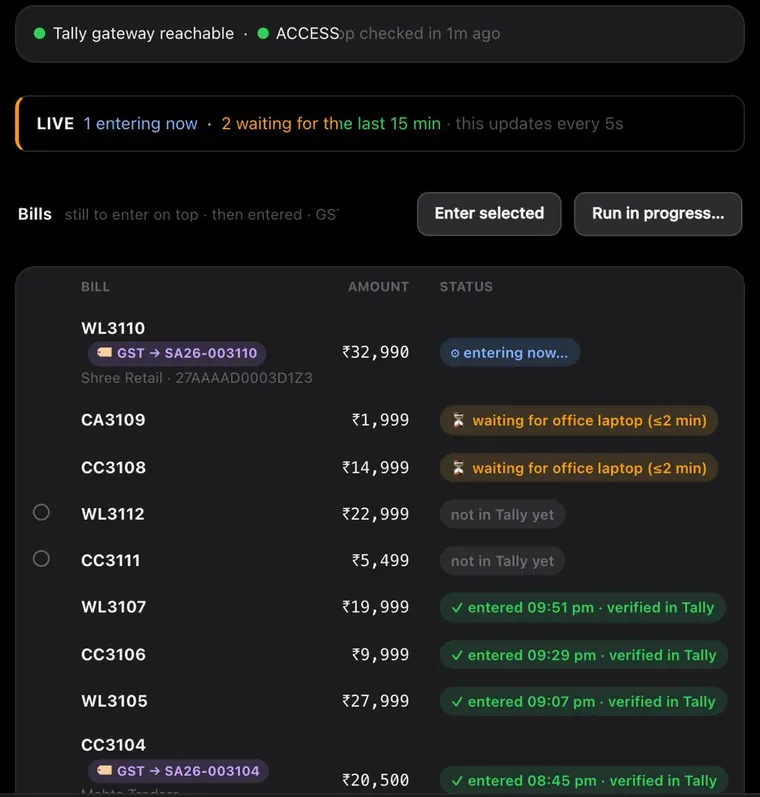
Task: Click the amount ₹9,999
Action: pyautogui.click(x=380, y=655)
